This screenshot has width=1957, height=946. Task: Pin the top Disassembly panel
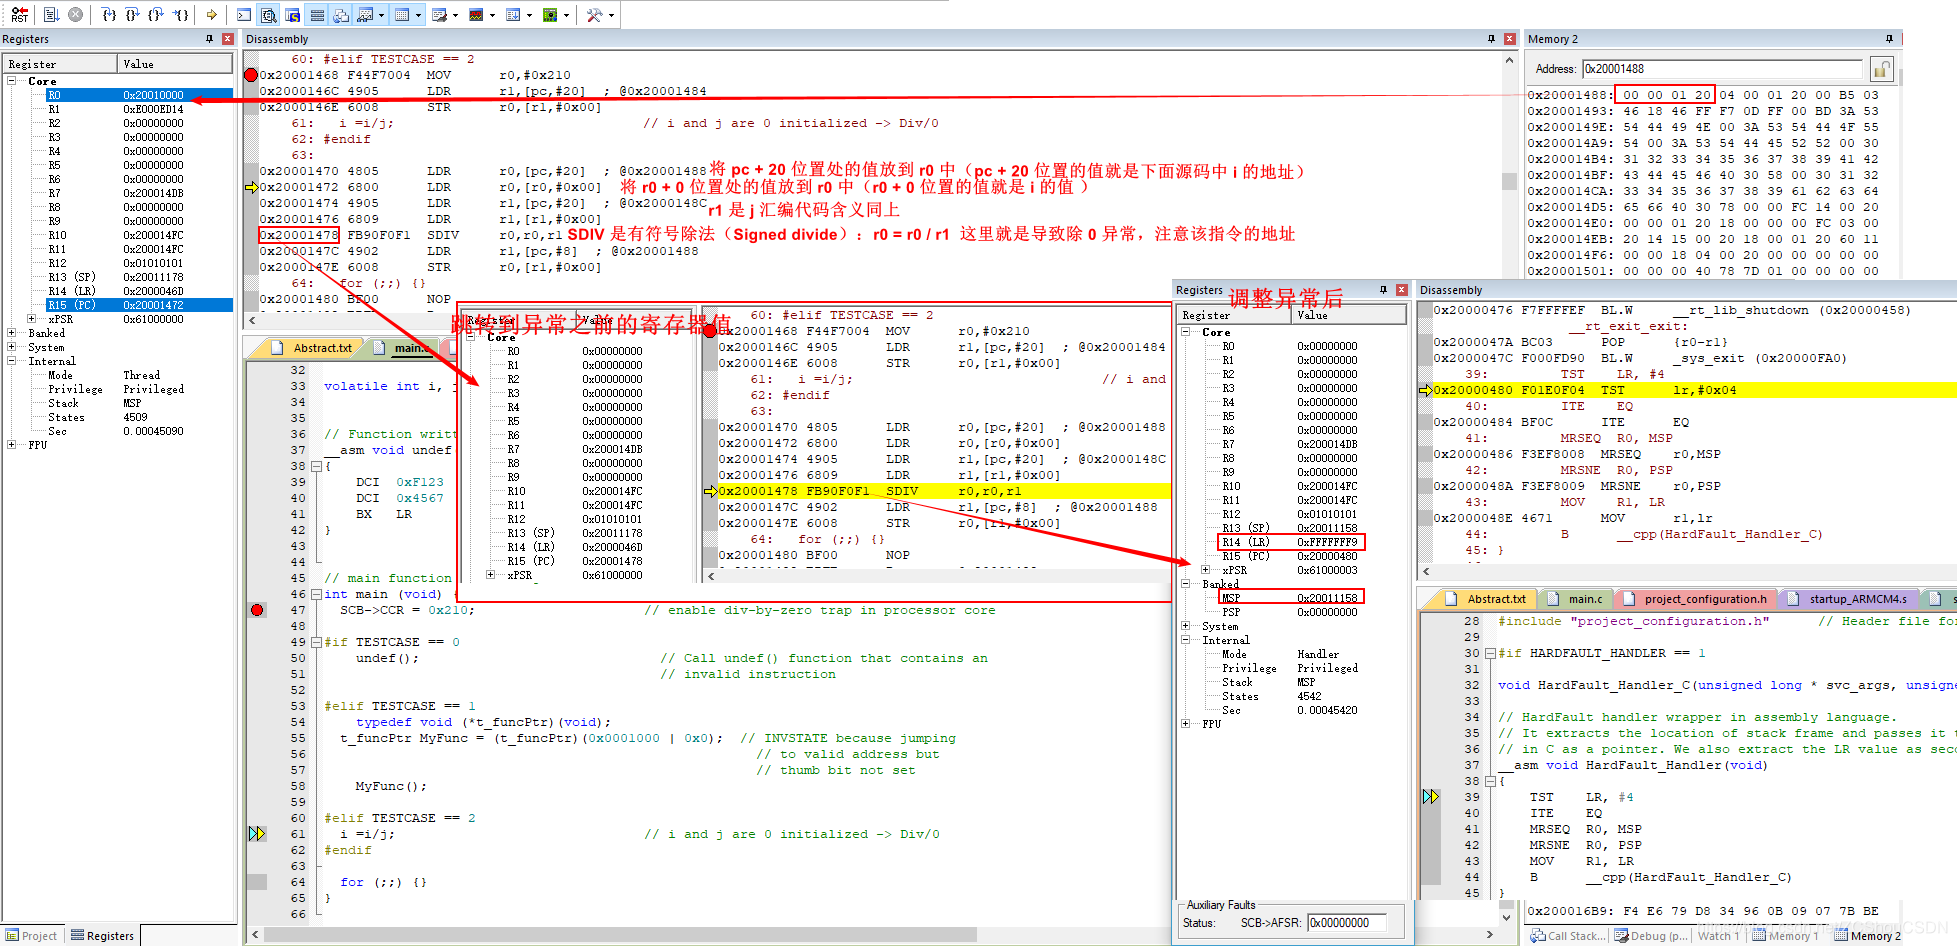pos(1491,39)
